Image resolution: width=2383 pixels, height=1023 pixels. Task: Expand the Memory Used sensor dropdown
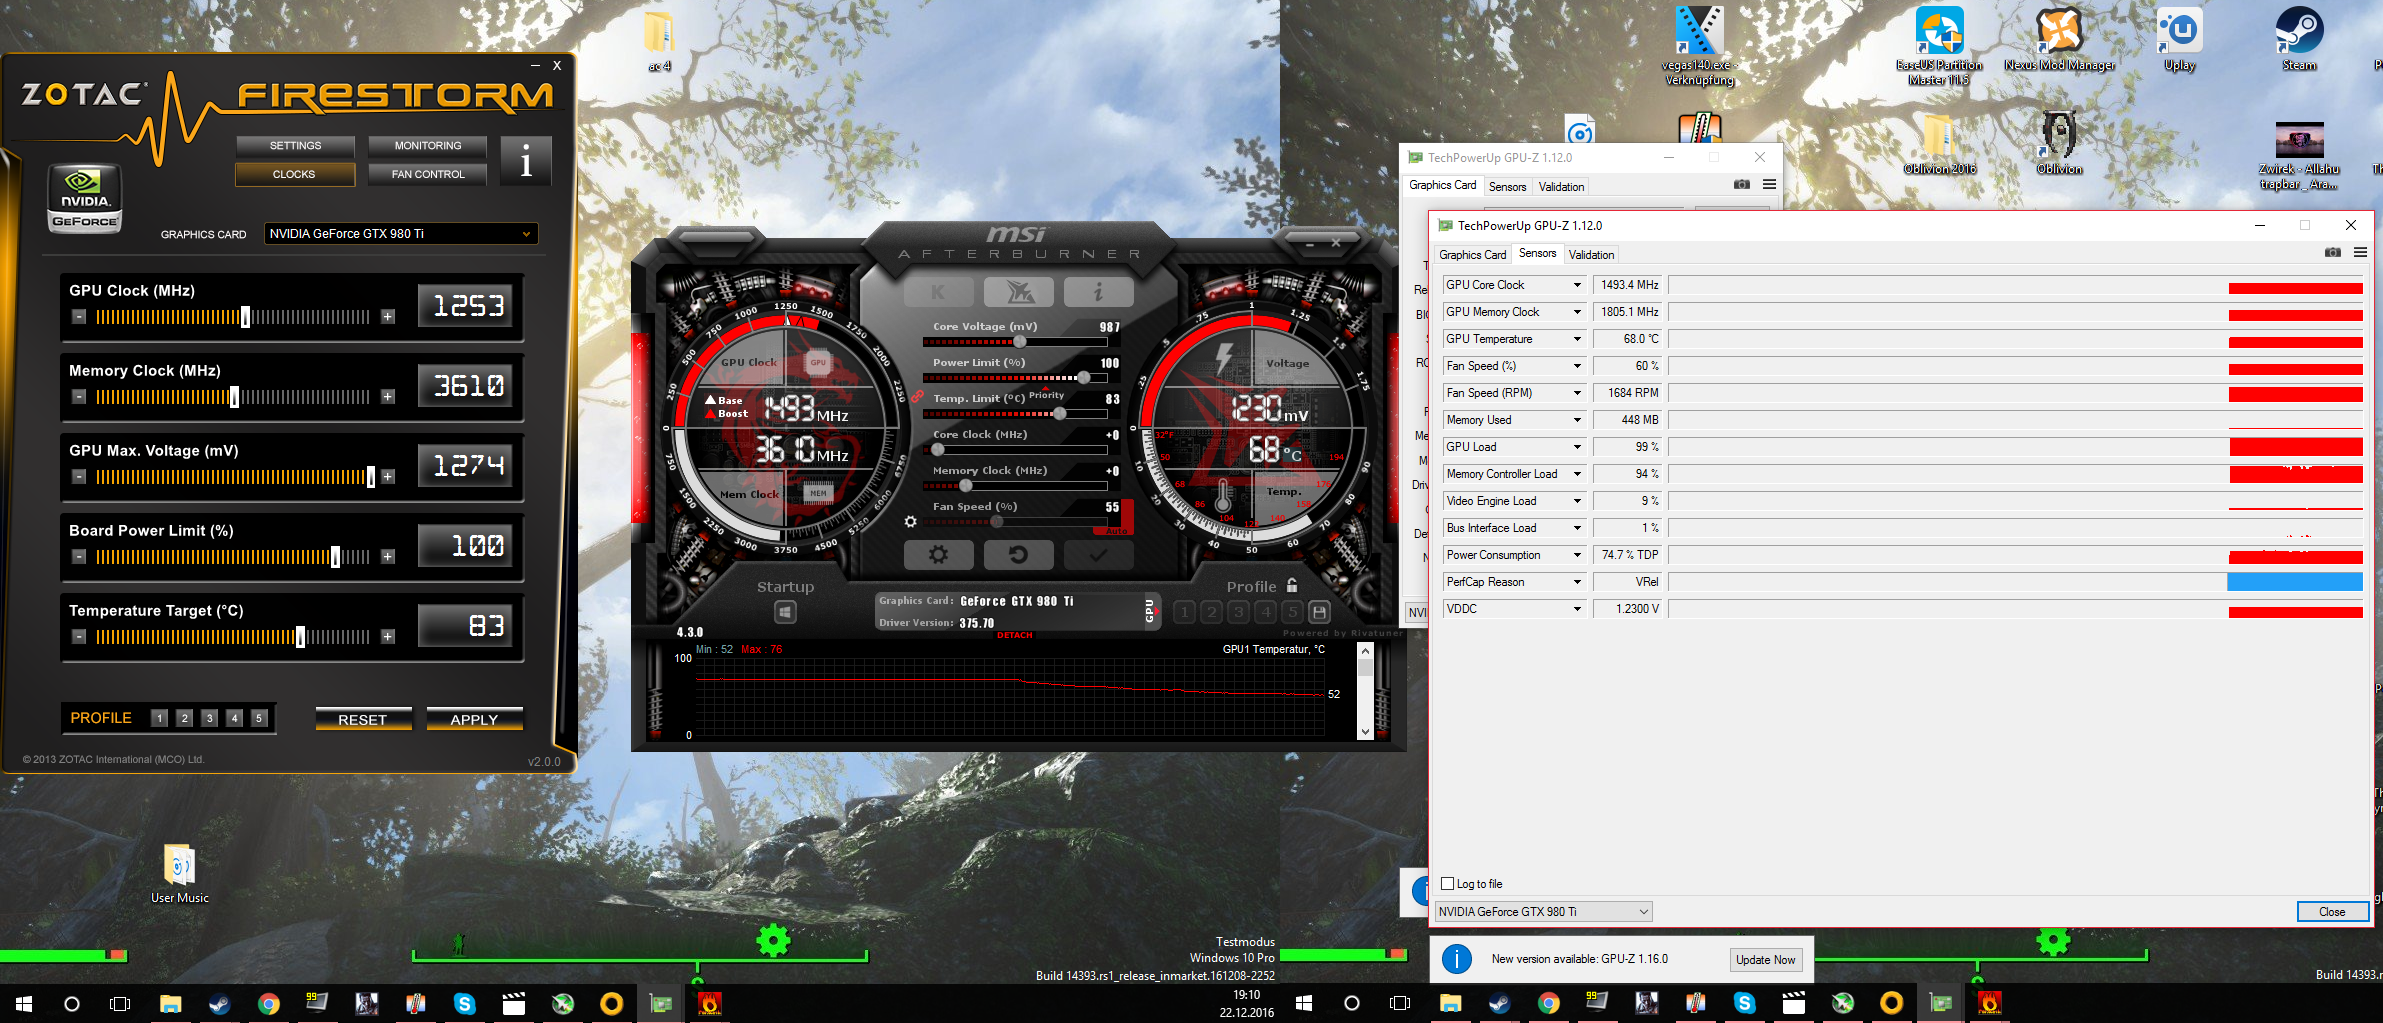point(1577,420)
